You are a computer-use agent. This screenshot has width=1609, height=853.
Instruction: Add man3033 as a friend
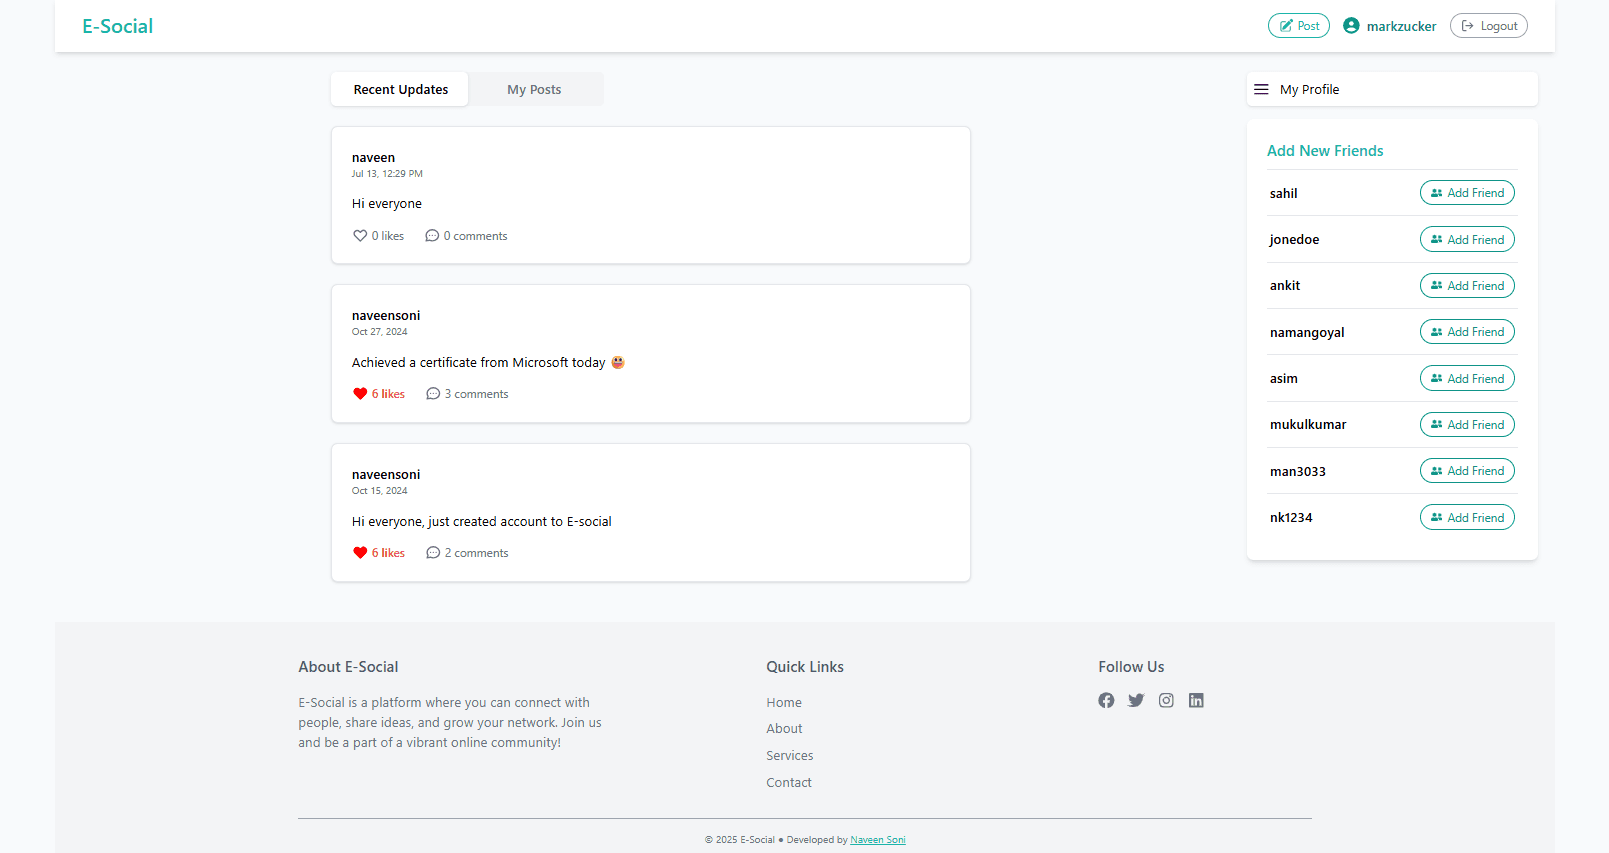point(1467,471)
